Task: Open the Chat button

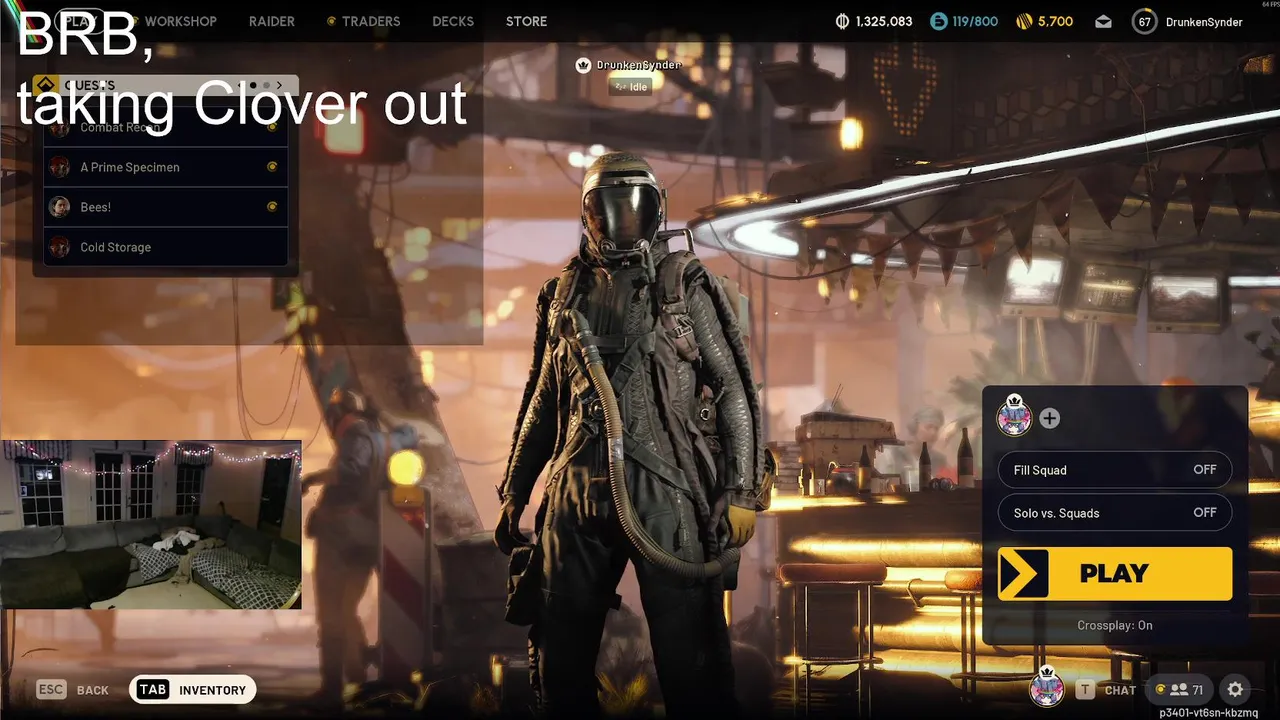Action: tap(1106, 690)
